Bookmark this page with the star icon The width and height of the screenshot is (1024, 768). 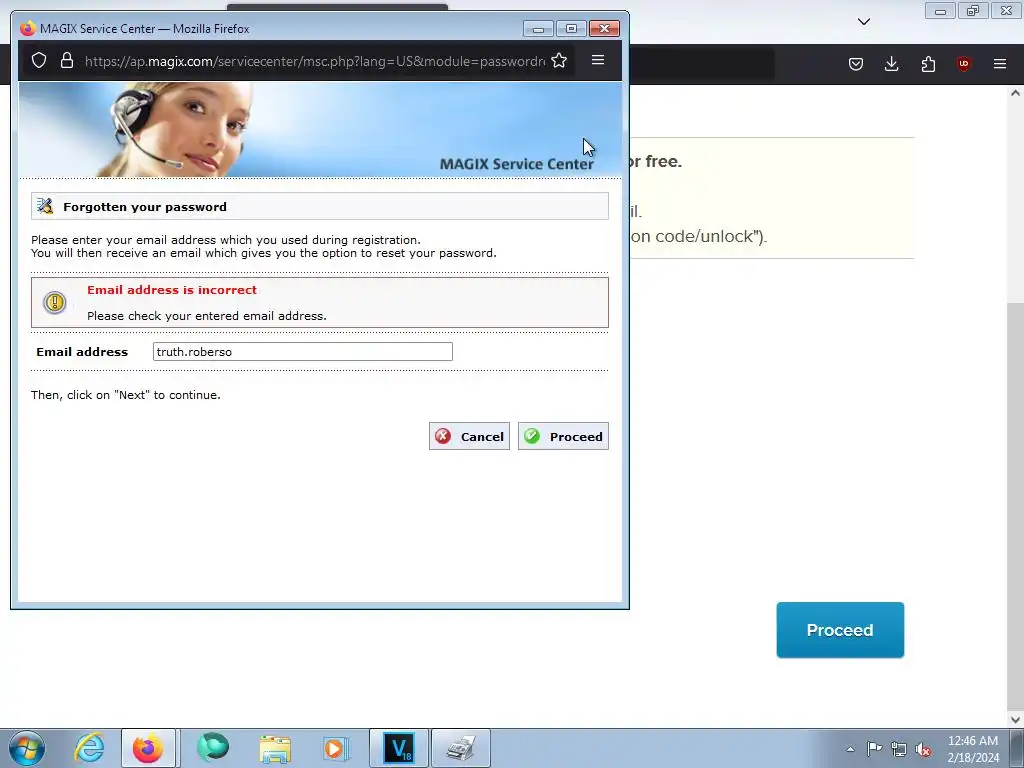(559, 61)
